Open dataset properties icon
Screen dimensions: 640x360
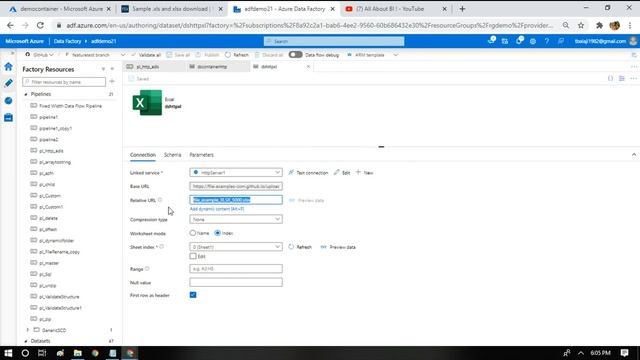(622, 78)
